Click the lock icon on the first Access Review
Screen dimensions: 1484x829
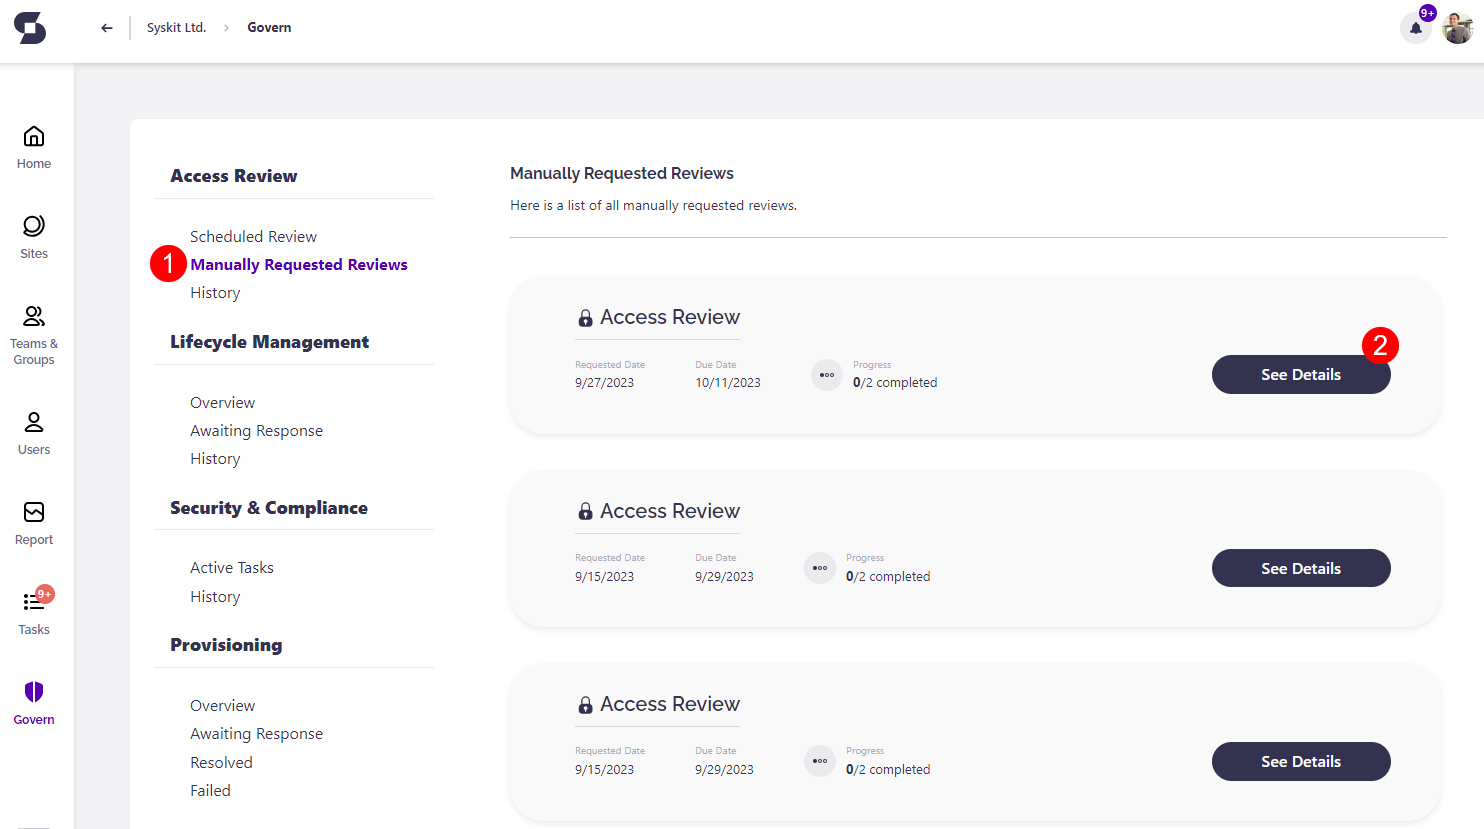pyautogui.click(x=585, y=316)
